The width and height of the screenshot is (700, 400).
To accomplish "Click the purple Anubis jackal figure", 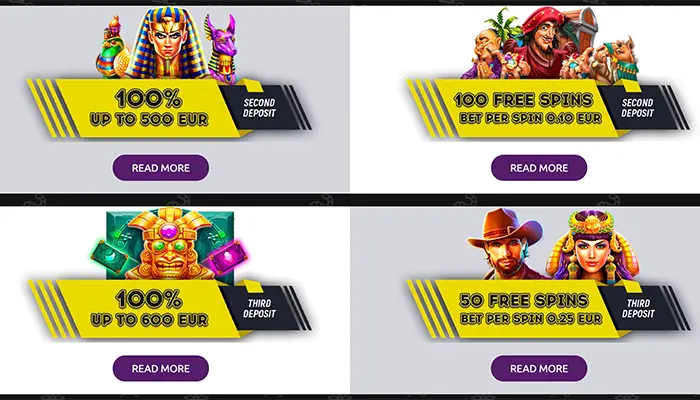I will [x=221, y=49].
